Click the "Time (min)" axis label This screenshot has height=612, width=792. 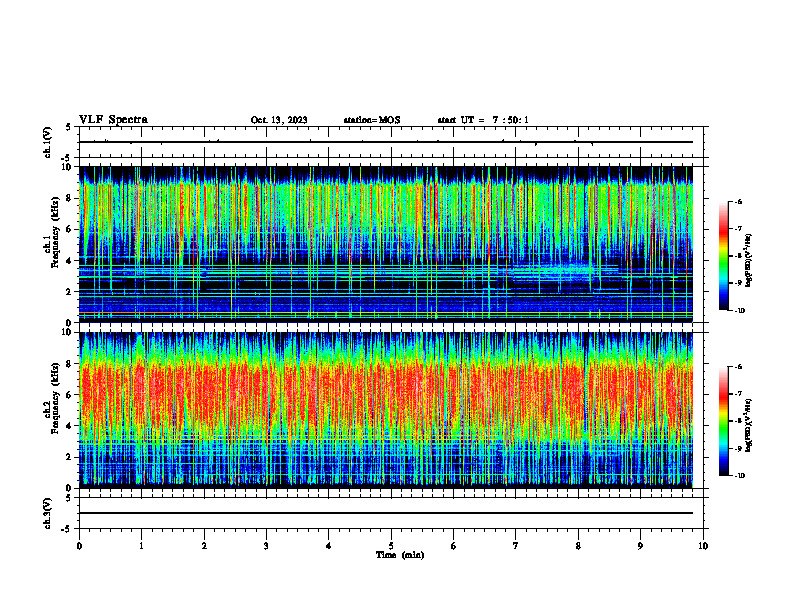coord(400,555)
